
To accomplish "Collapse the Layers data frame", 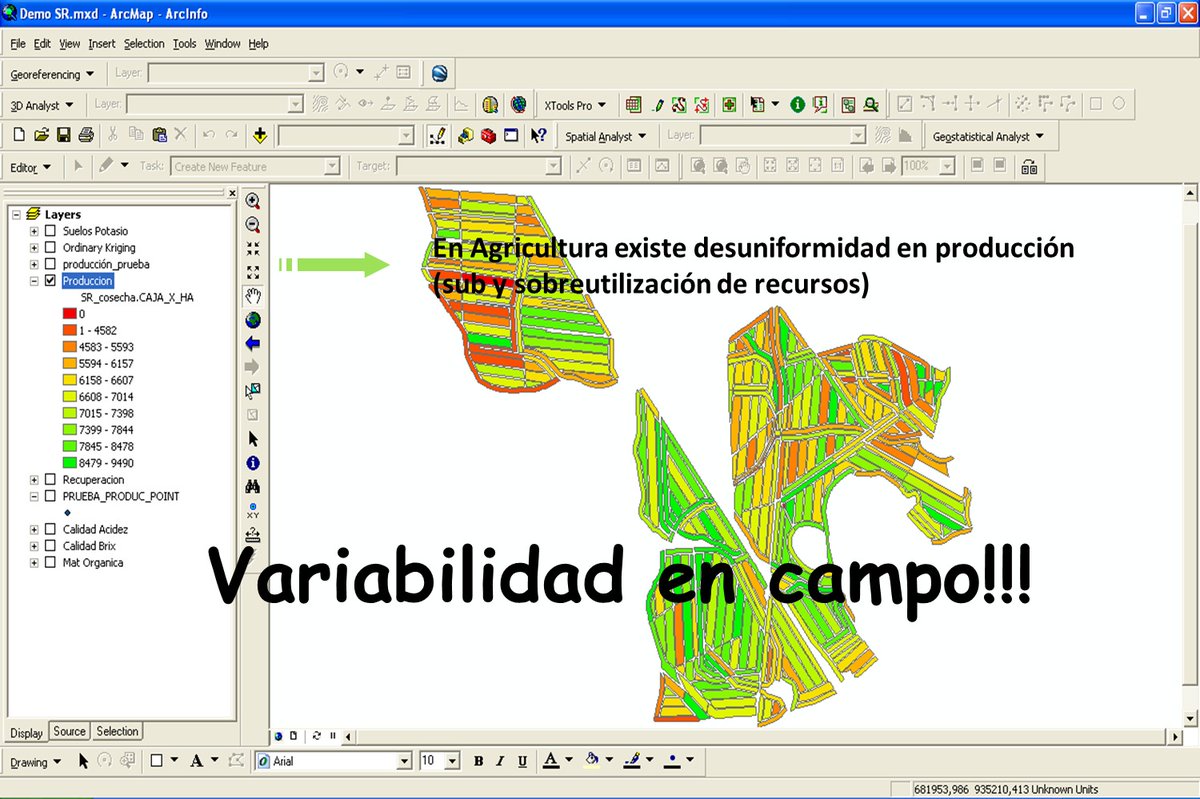I will (x=16, y=214).
